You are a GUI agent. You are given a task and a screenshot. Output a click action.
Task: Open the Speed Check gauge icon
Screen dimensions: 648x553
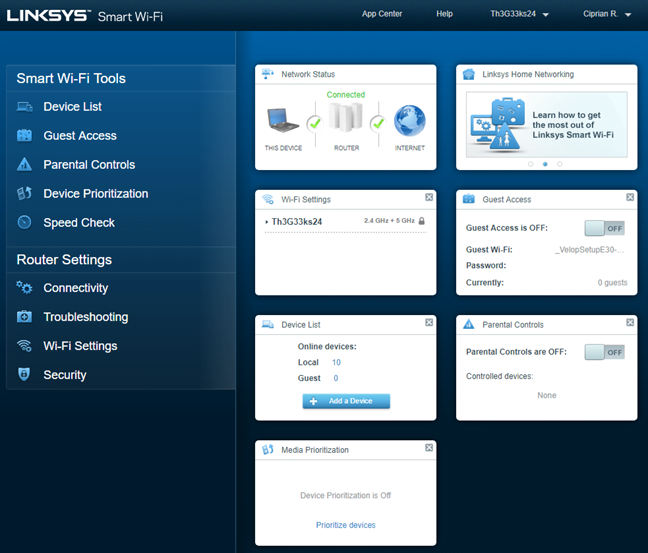tap(24, 222)
